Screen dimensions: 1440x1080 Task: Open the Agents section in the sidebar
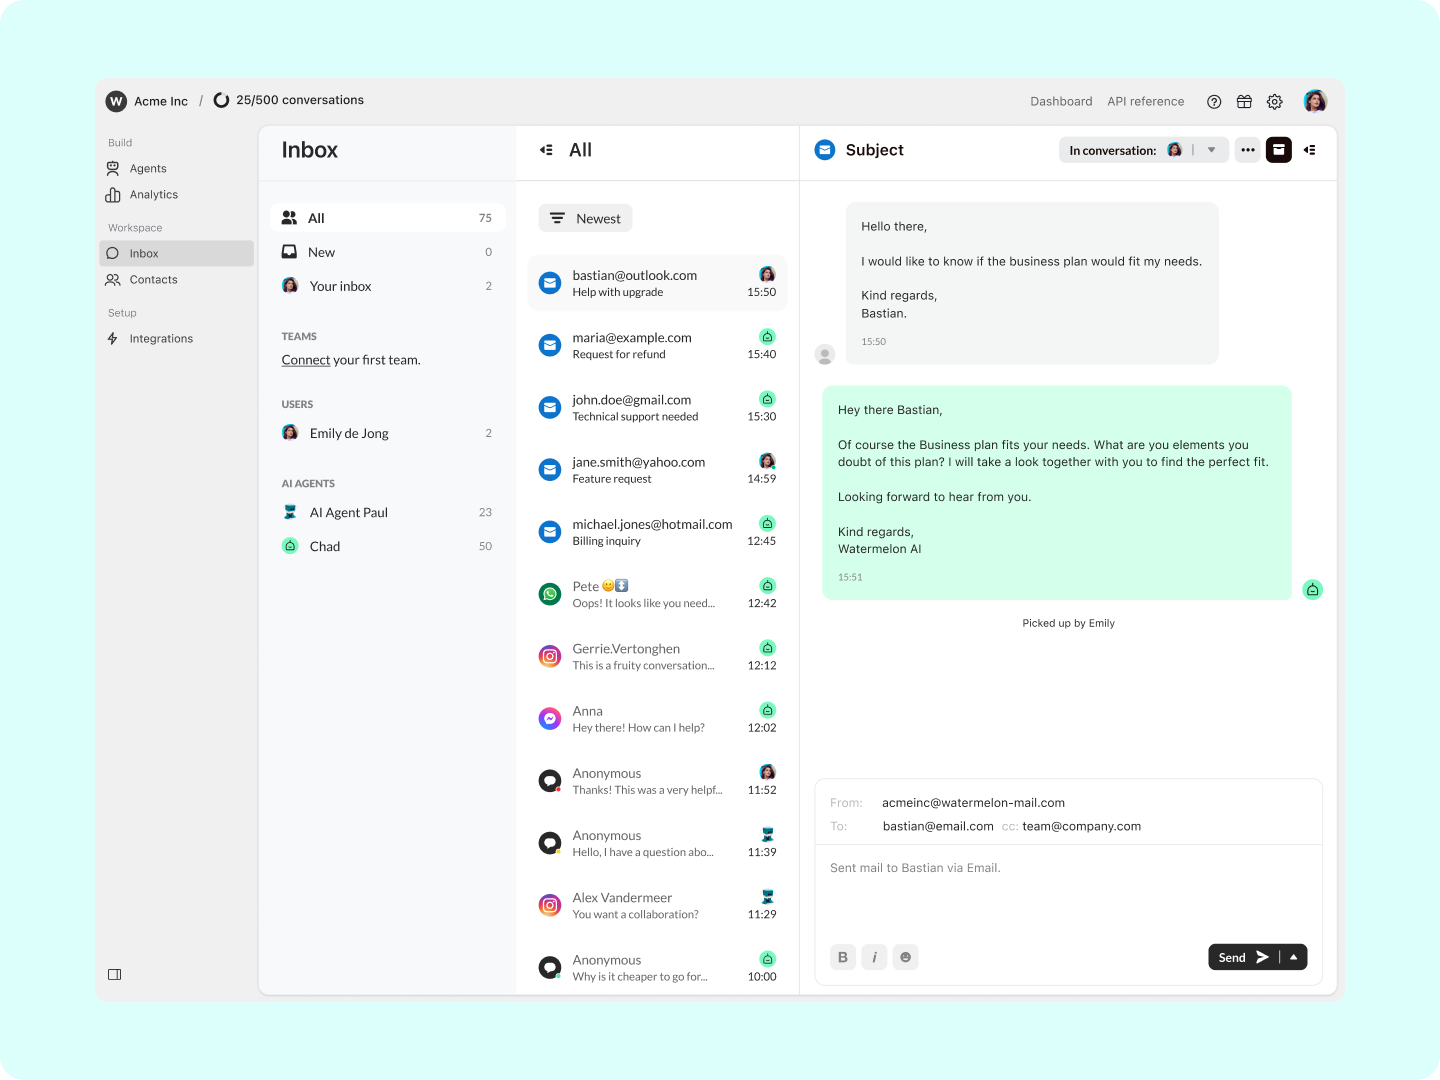point(148,168)
